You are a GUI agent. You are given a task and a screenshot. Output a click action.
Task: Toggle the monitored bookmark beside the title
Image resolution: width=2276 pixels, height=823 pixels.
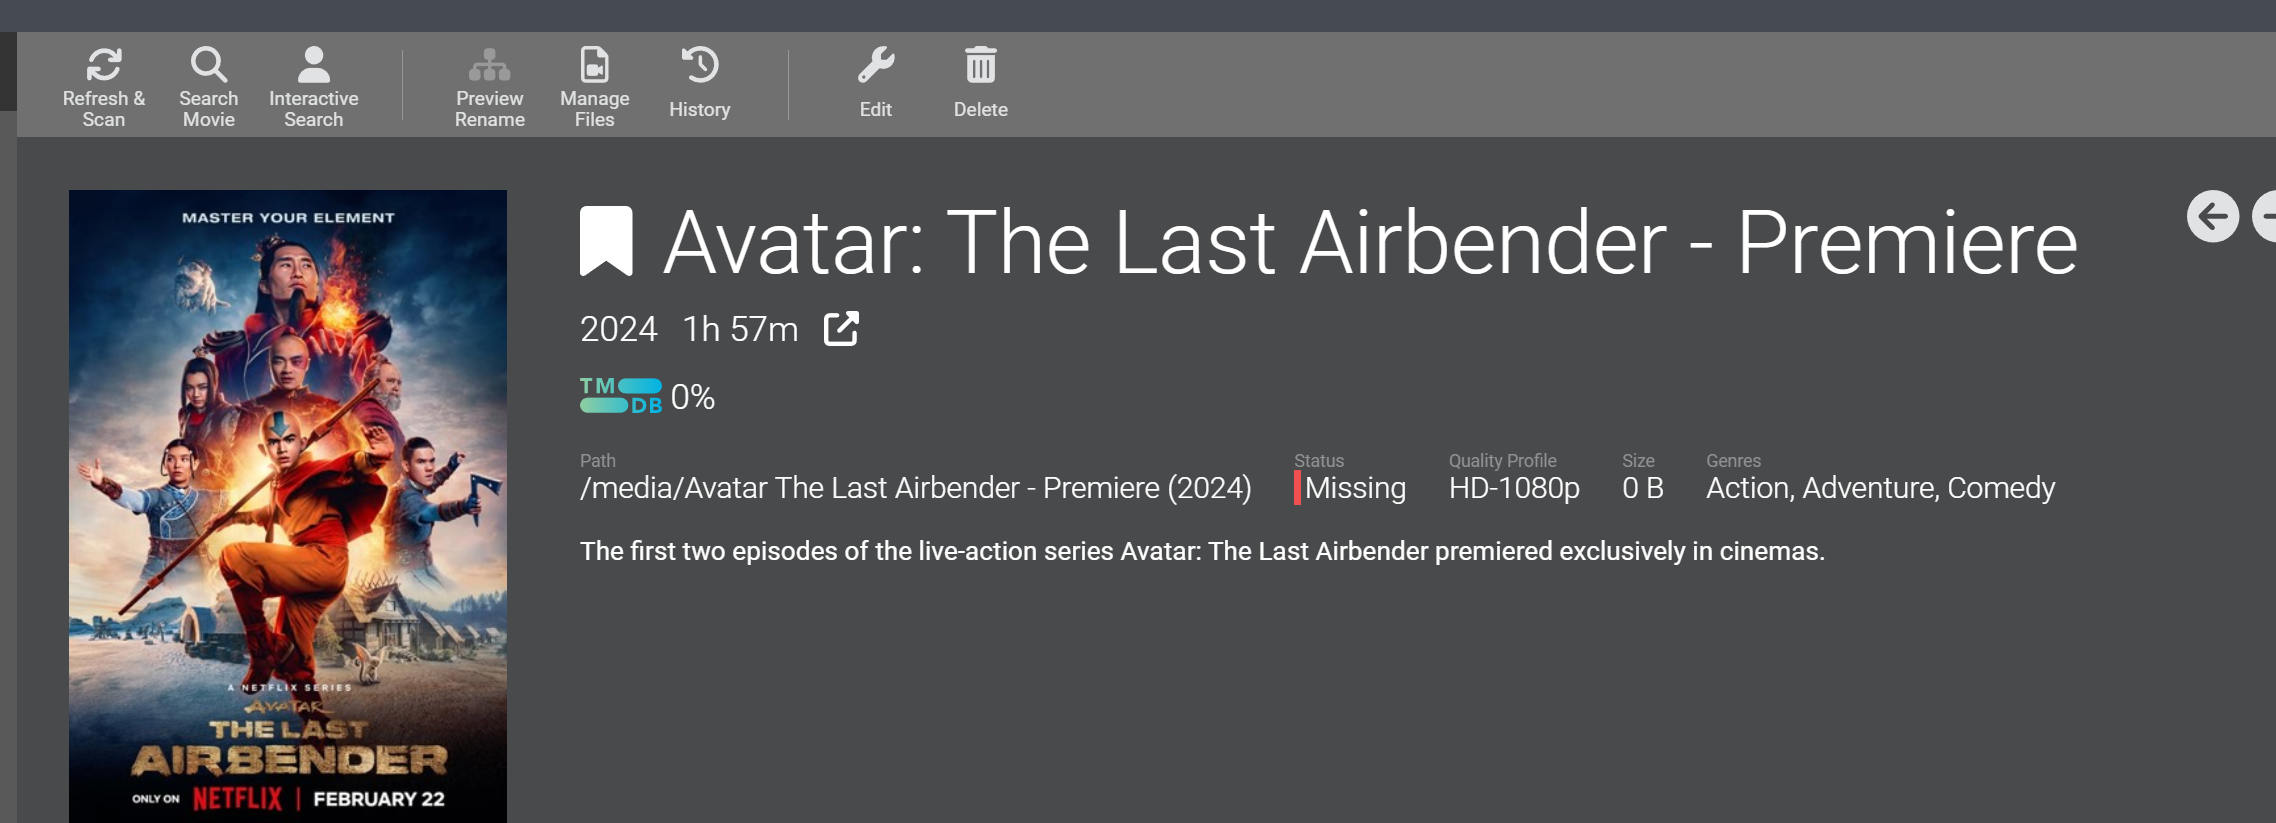coord(606,241)
